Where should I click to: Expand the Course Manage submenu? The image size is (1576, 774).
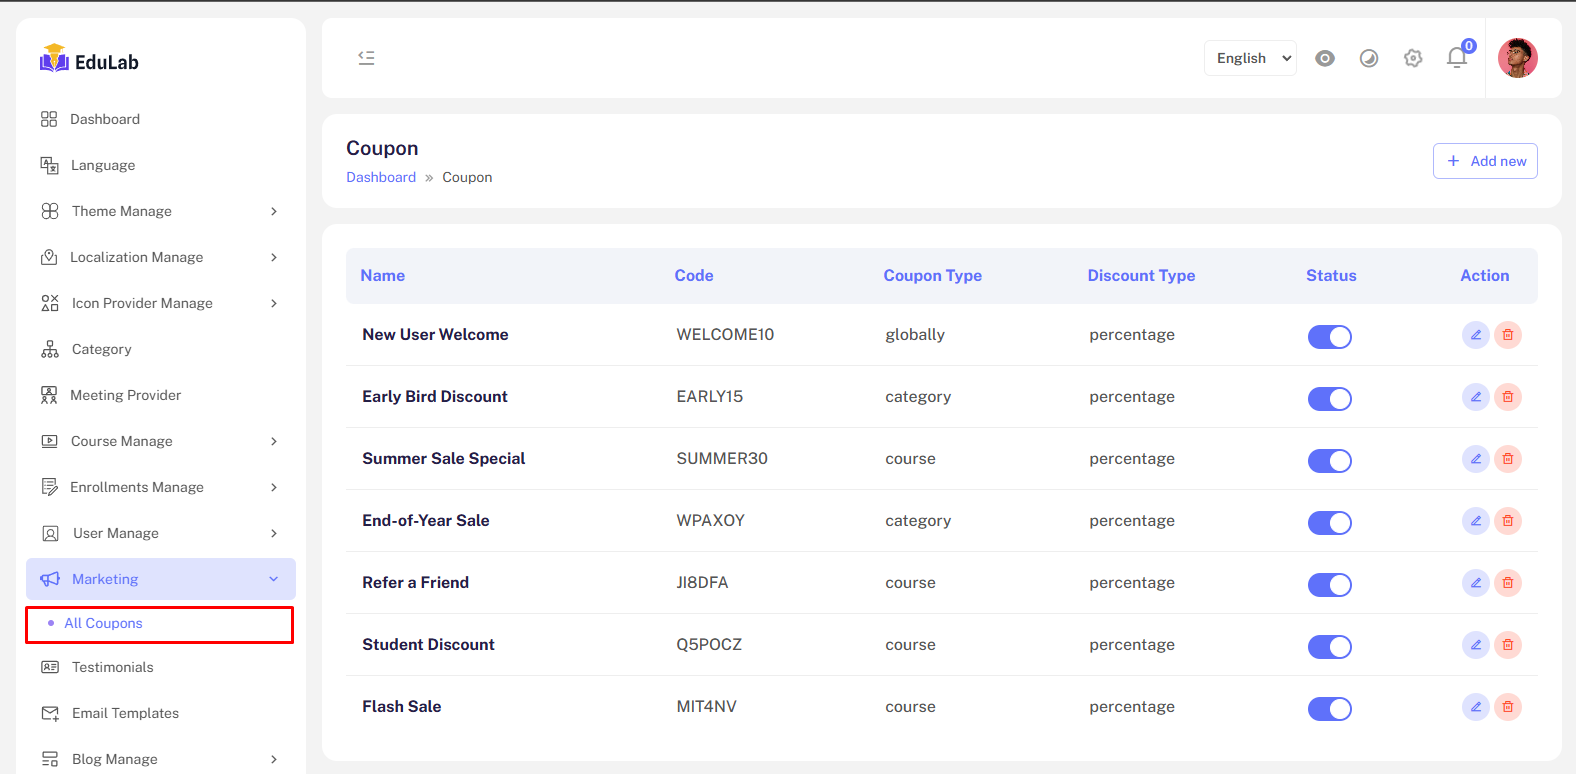pyautogui.click(x=160, y=441)
